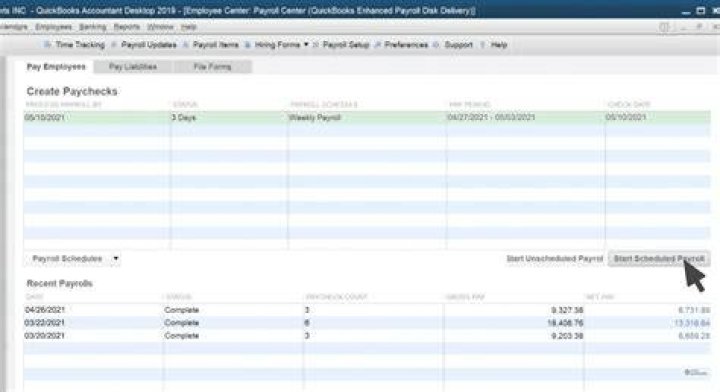
Task: Click the Support toolbar item
Action: pyautogui.click(x=458, y=45)
